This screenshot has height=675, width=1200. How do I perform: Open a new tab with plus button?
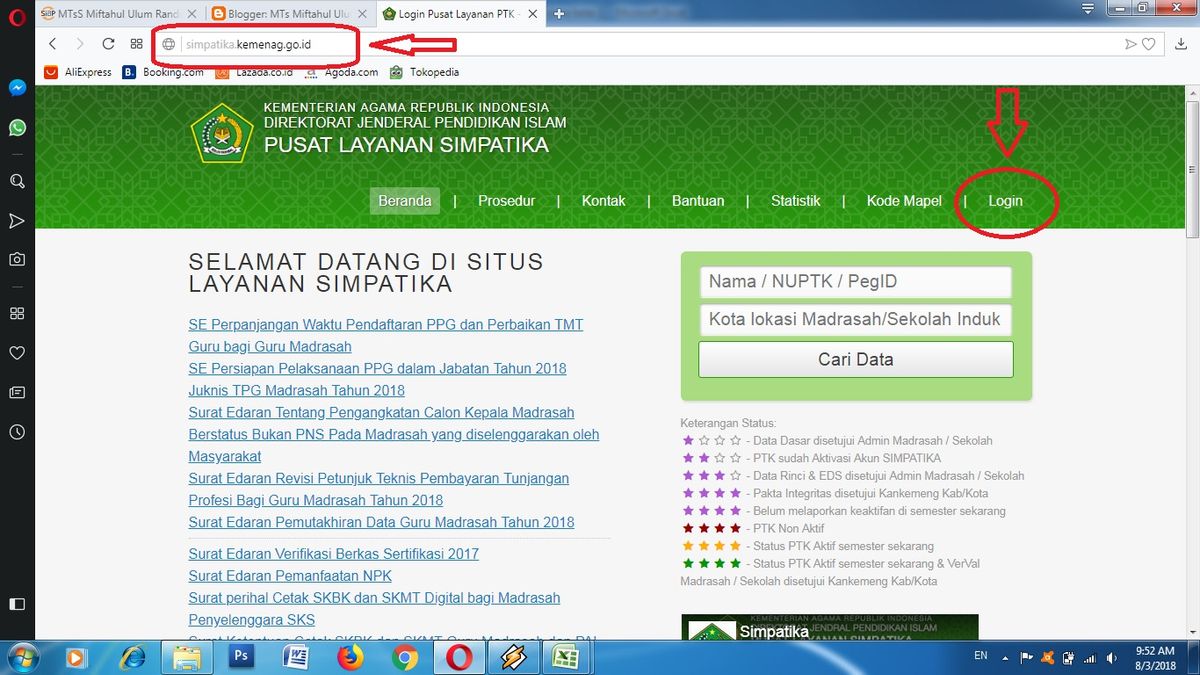559,14
